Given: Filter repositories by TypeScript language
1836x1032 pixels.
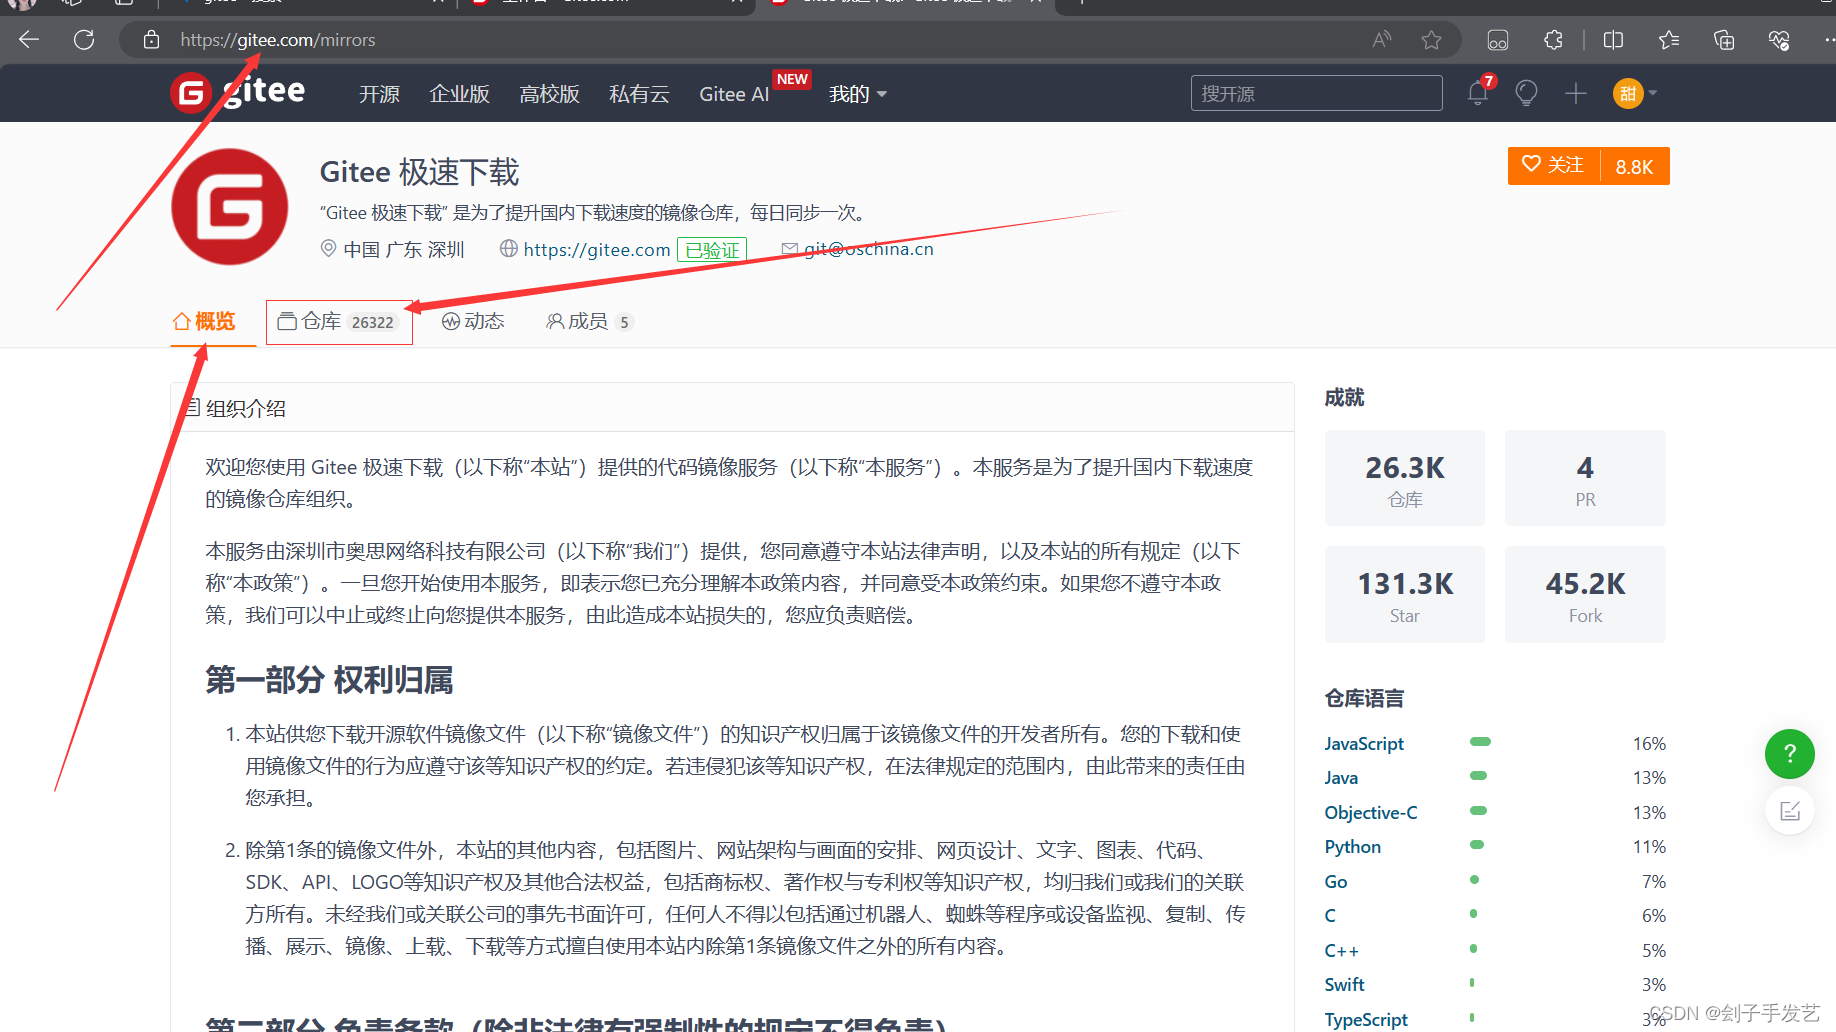Looking at the screenshot, I should coord(1366,1019).
